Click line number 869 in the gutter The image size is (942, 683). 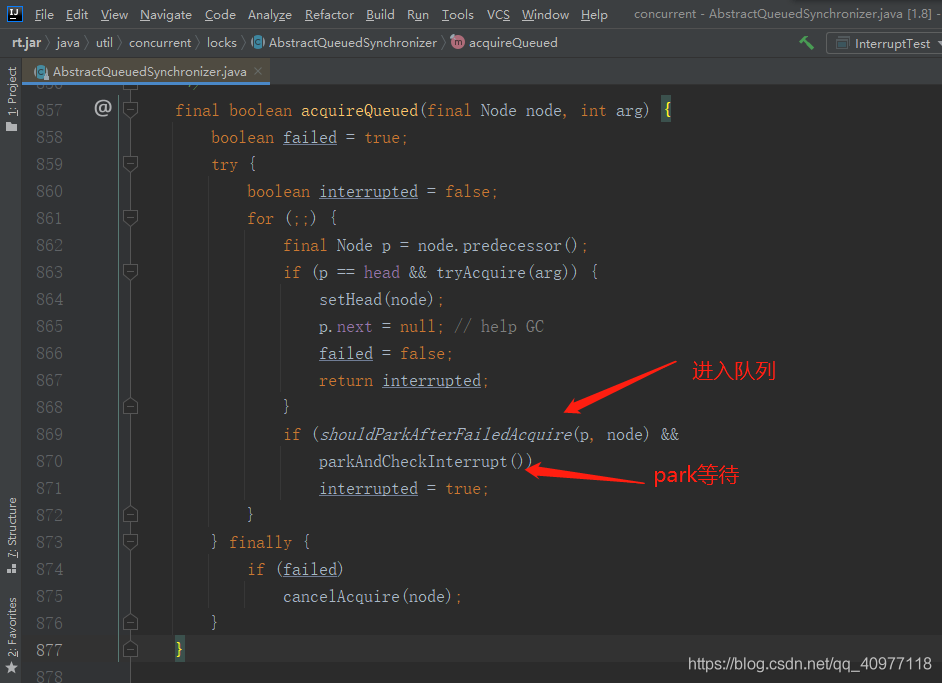pyautogui.click(x=49, y=434)
